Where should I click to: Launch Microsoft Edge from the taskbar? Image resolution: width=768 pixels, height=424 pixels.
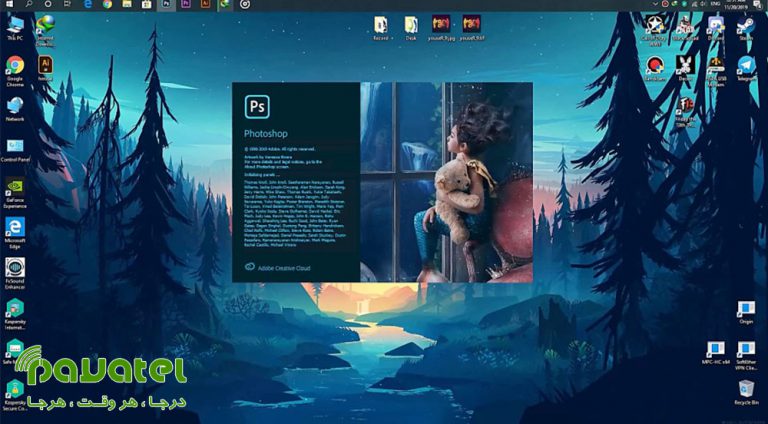[x=88, y=4]
